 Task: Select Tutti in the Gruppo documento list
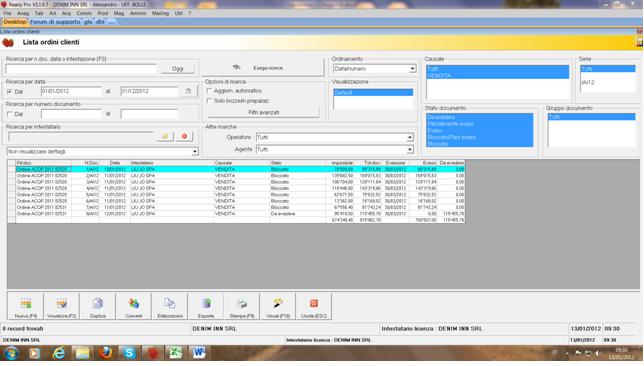(x=591, y=117)
